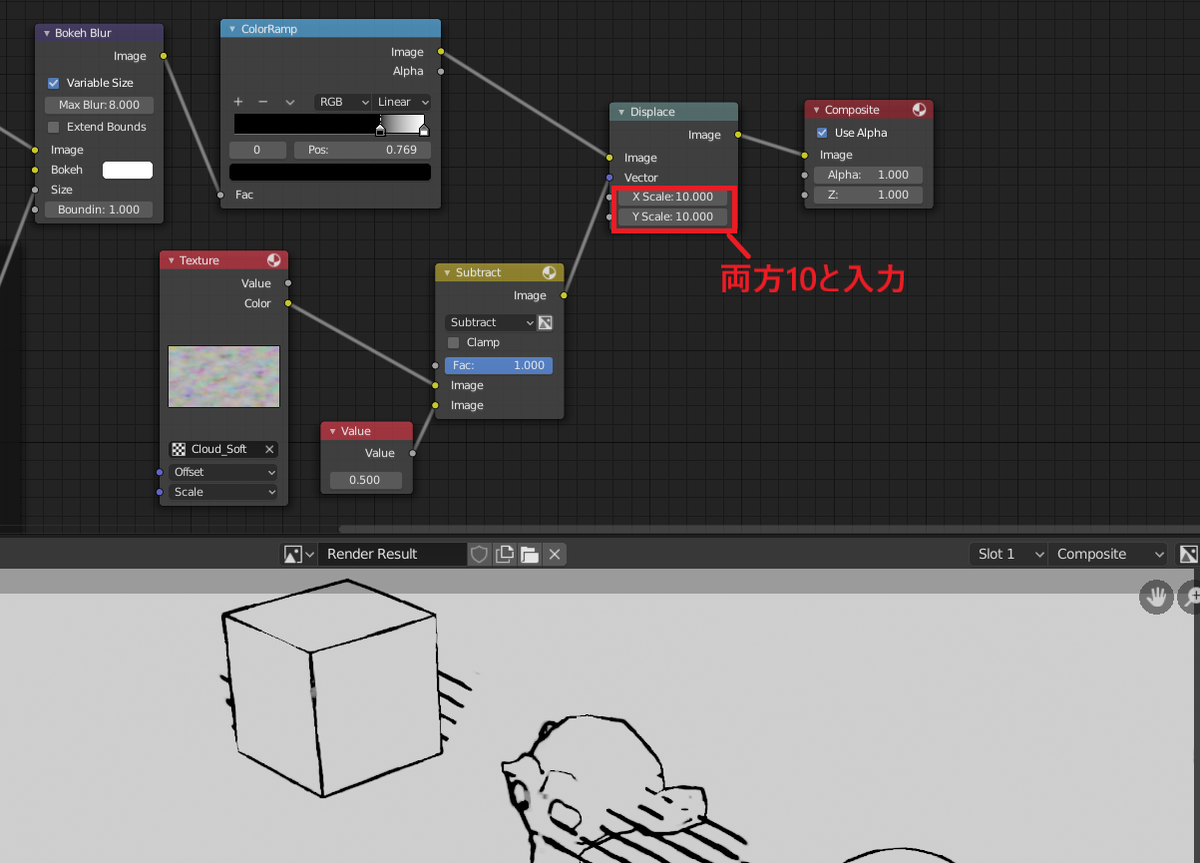
Task: Click the node editor horizontal scrollbar
Action: [x=769, y=529]
